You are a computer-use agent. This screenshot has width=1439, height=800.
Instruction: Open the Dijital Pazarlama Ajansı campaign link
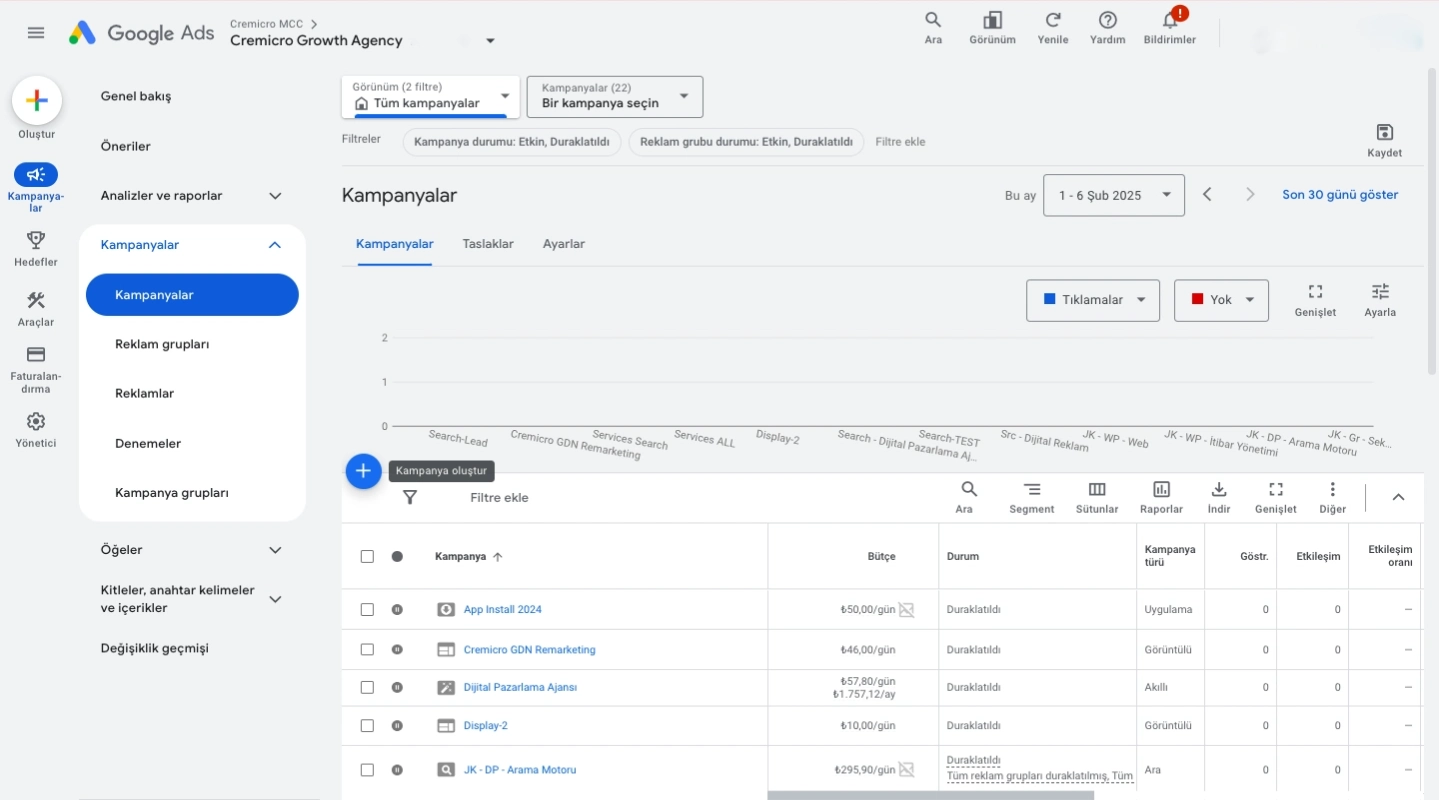520,688
